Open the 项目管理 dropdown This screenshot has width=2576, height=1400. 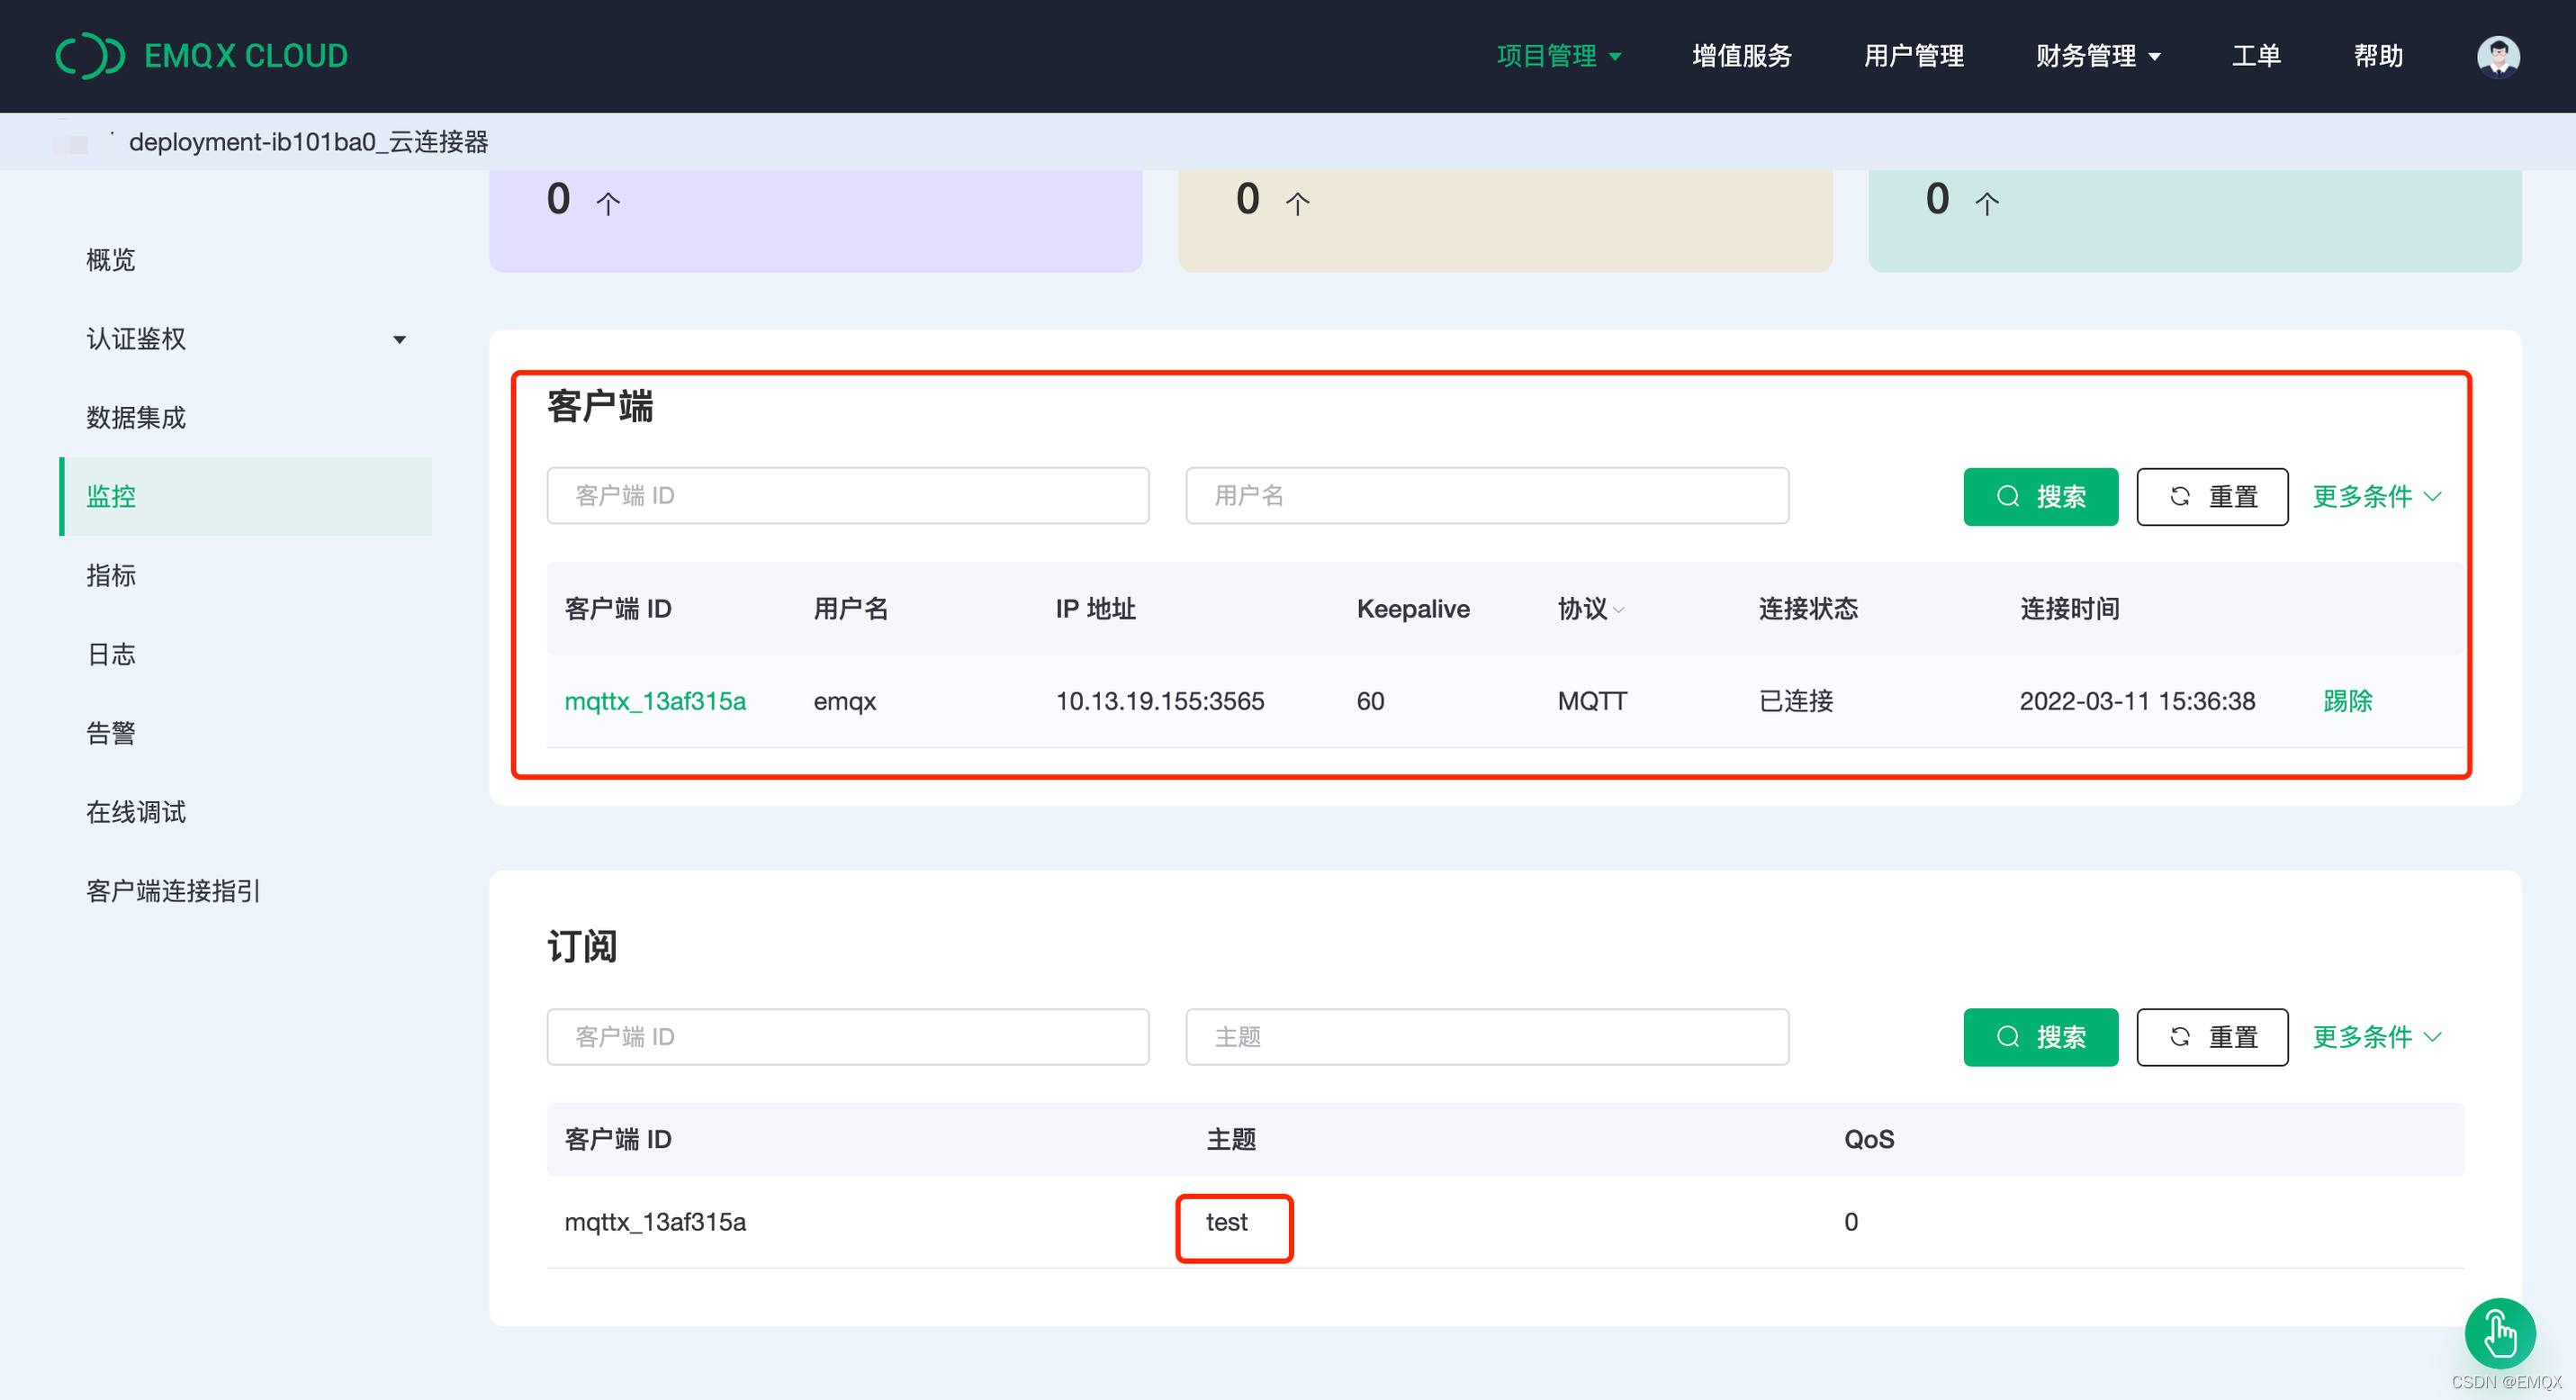tap(1558, 56)
